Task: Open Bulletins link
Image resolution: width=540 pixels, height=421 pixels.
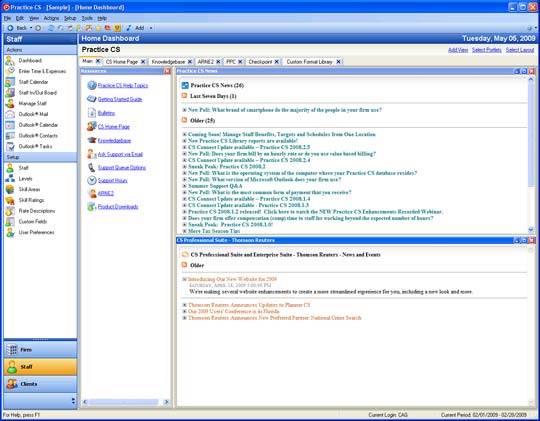Action: point(106,113)
